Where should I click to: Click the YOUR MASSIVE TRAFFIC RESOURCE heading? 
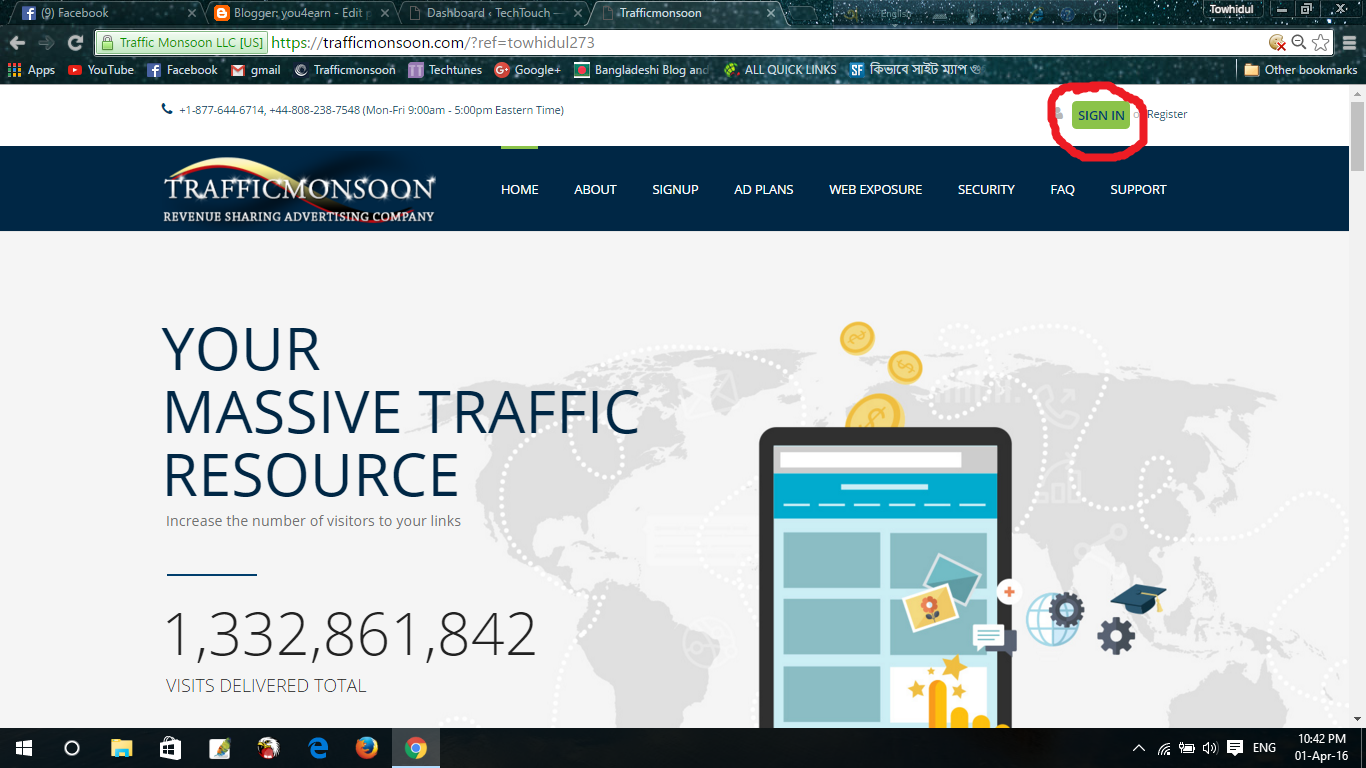tap(401, 412)
